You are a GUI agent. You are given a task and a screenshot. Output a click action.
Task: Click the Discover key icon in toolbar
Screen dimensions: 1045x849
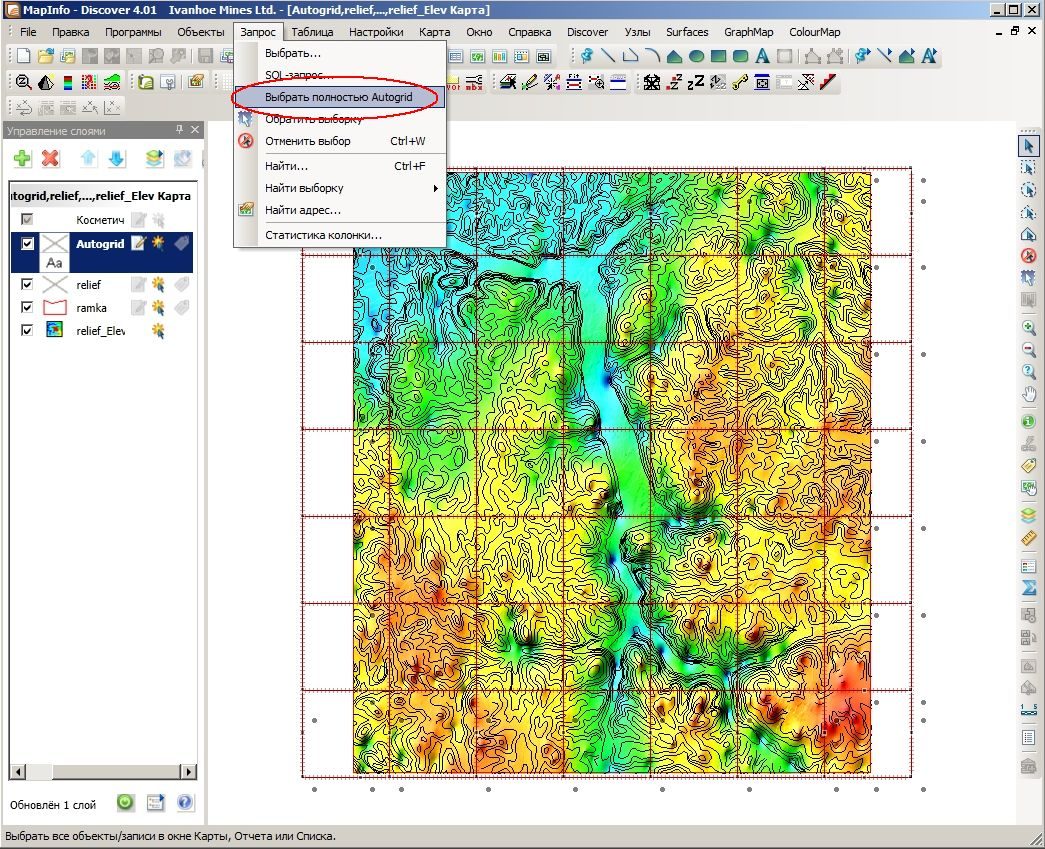(x=740, y=83)
